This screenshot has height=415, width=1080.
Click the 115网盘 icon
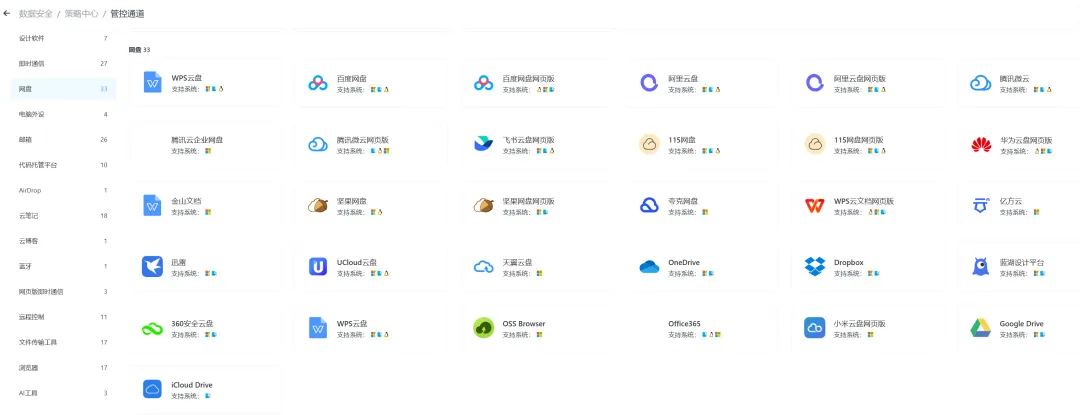[649, 145]
